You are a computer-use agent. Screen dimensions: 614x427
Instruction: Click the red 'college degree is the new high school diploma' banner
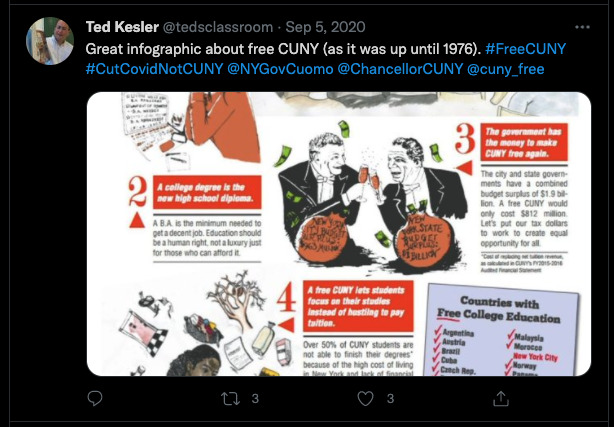pyautogui.click(x=207, y=192)
